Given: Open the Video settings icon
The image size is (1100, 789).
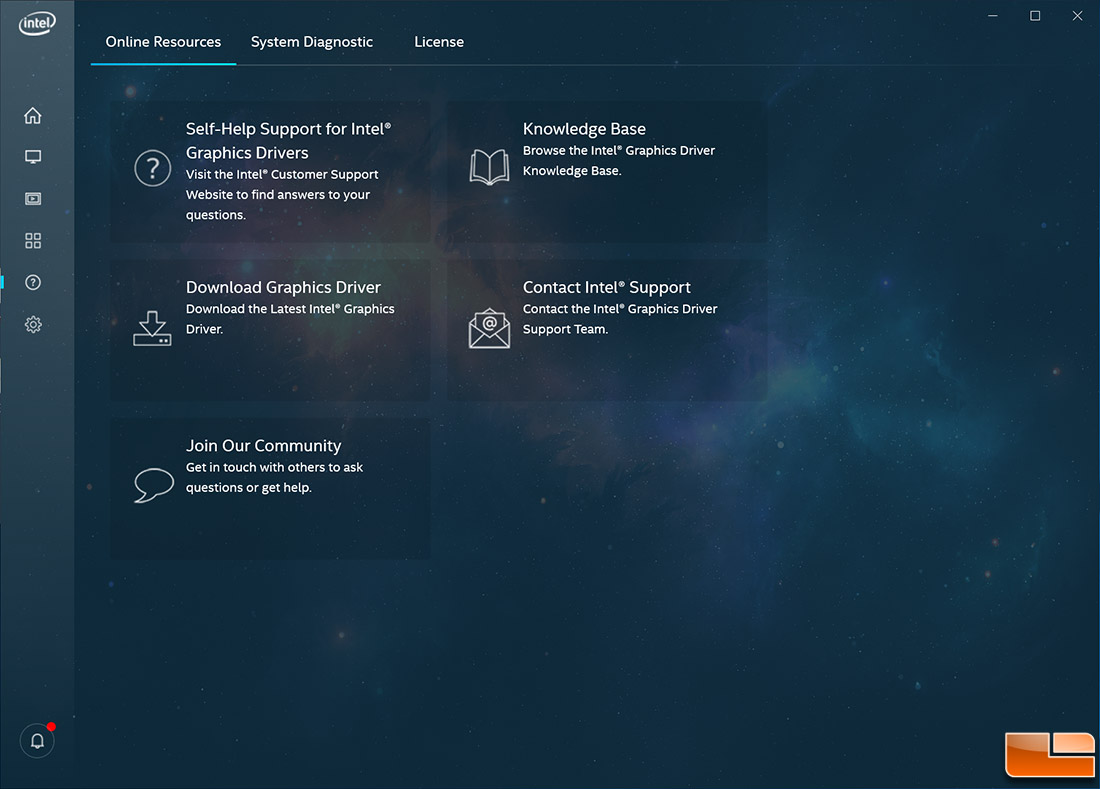Looking at the screenshot, I should (x=33, y=198).
